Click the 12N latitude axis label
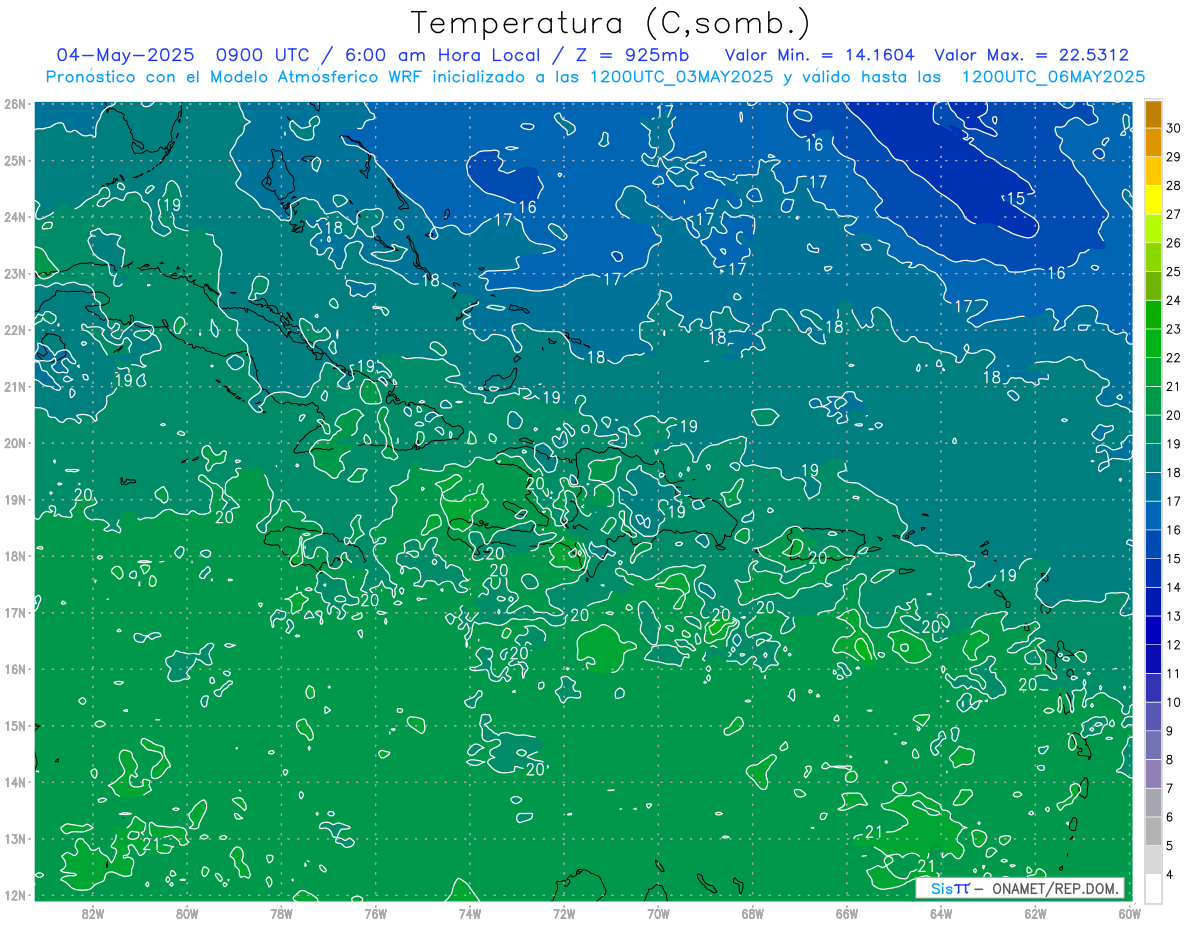1200x927 pixels. point(15,895)
